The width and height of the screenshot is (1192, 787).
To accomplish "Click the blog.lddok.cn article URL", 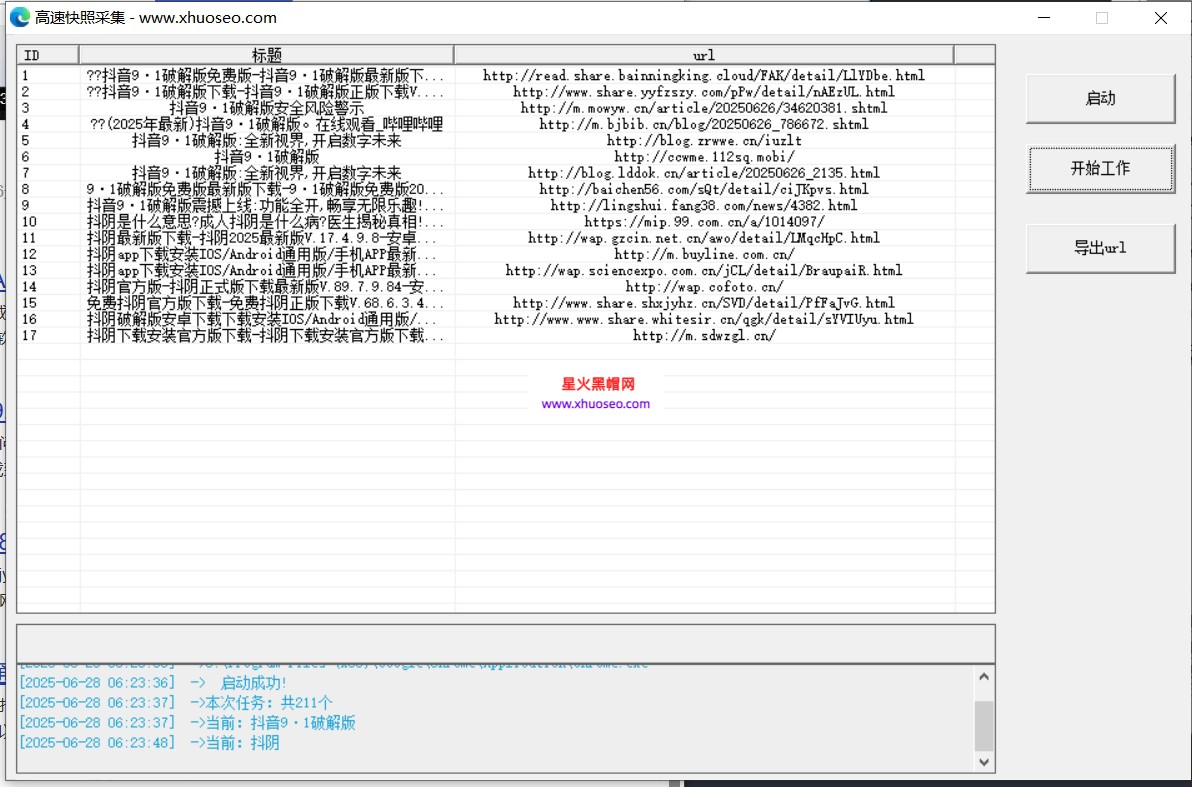I will [704, 173].
